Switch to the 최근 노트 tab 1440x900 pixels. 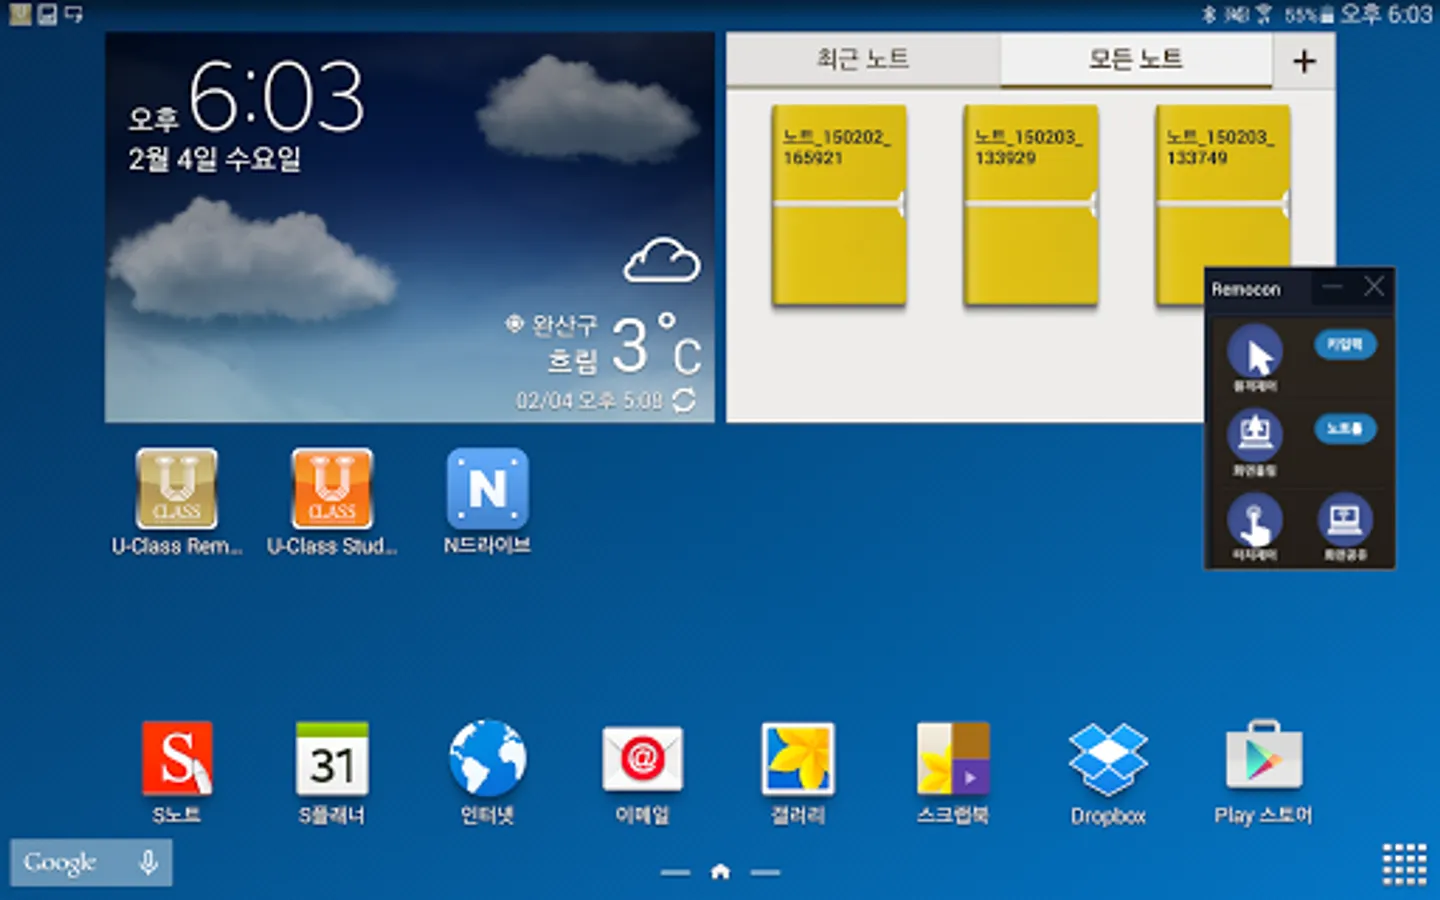tap(863, 60)
